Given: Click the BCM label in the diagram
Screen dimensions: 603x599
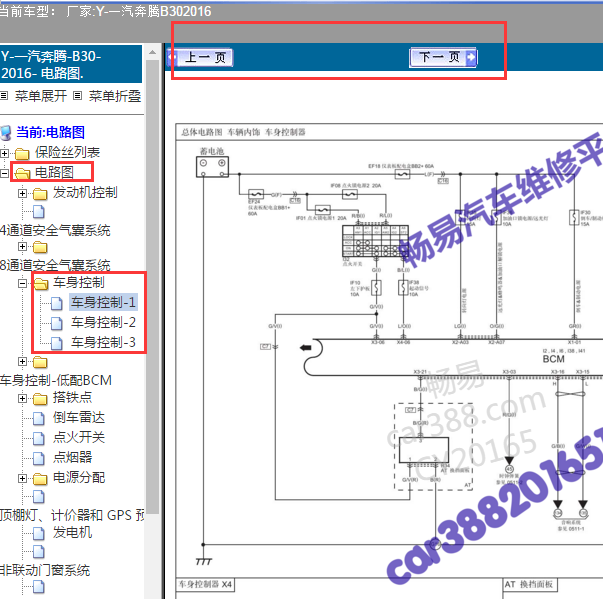Looking at the screenshot, I should coord(553,359).
